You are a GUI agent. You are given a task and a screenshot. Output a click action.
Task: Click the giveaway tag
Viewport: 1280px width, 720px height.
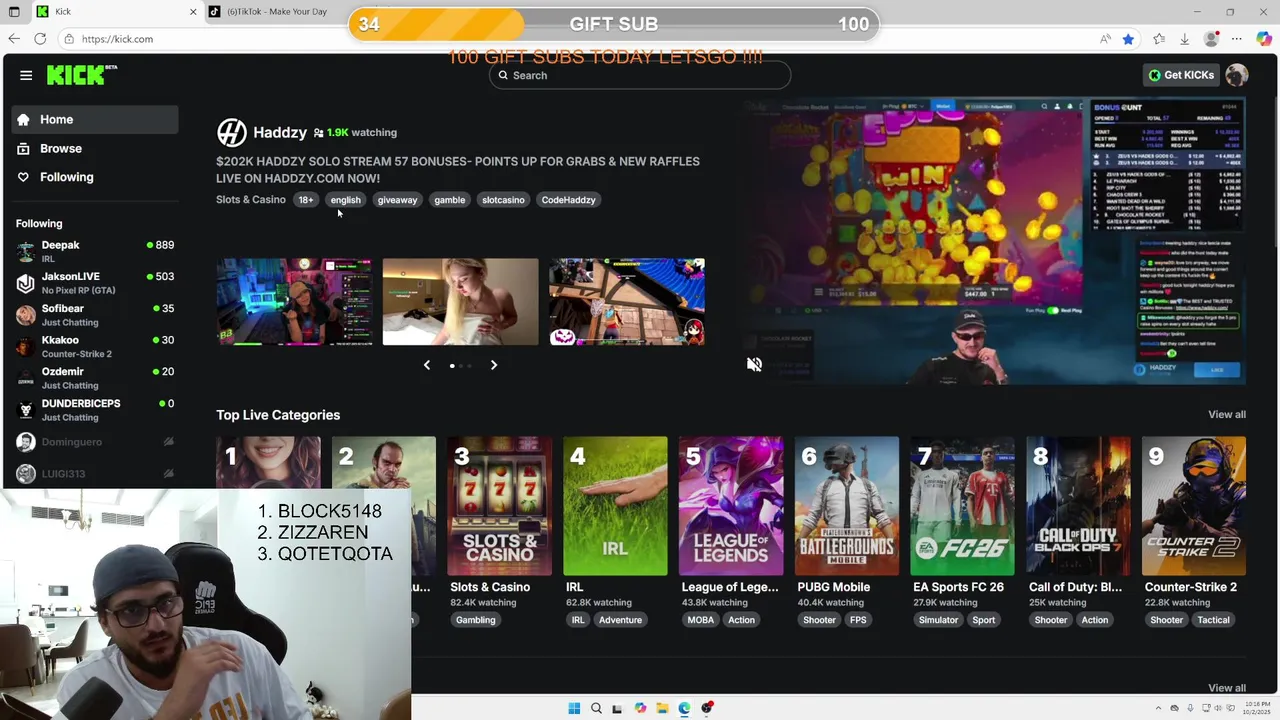[x=397, y=200]
